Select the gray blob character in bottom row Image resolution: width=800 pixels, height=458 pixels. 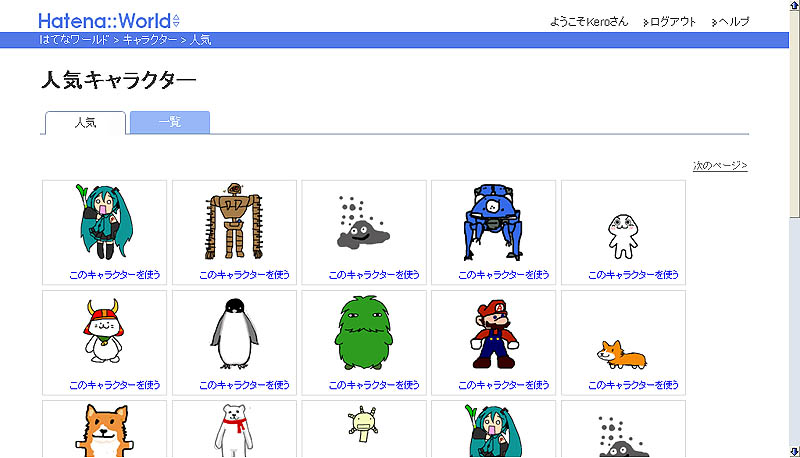pyautogui.click(x=623, y=437)
